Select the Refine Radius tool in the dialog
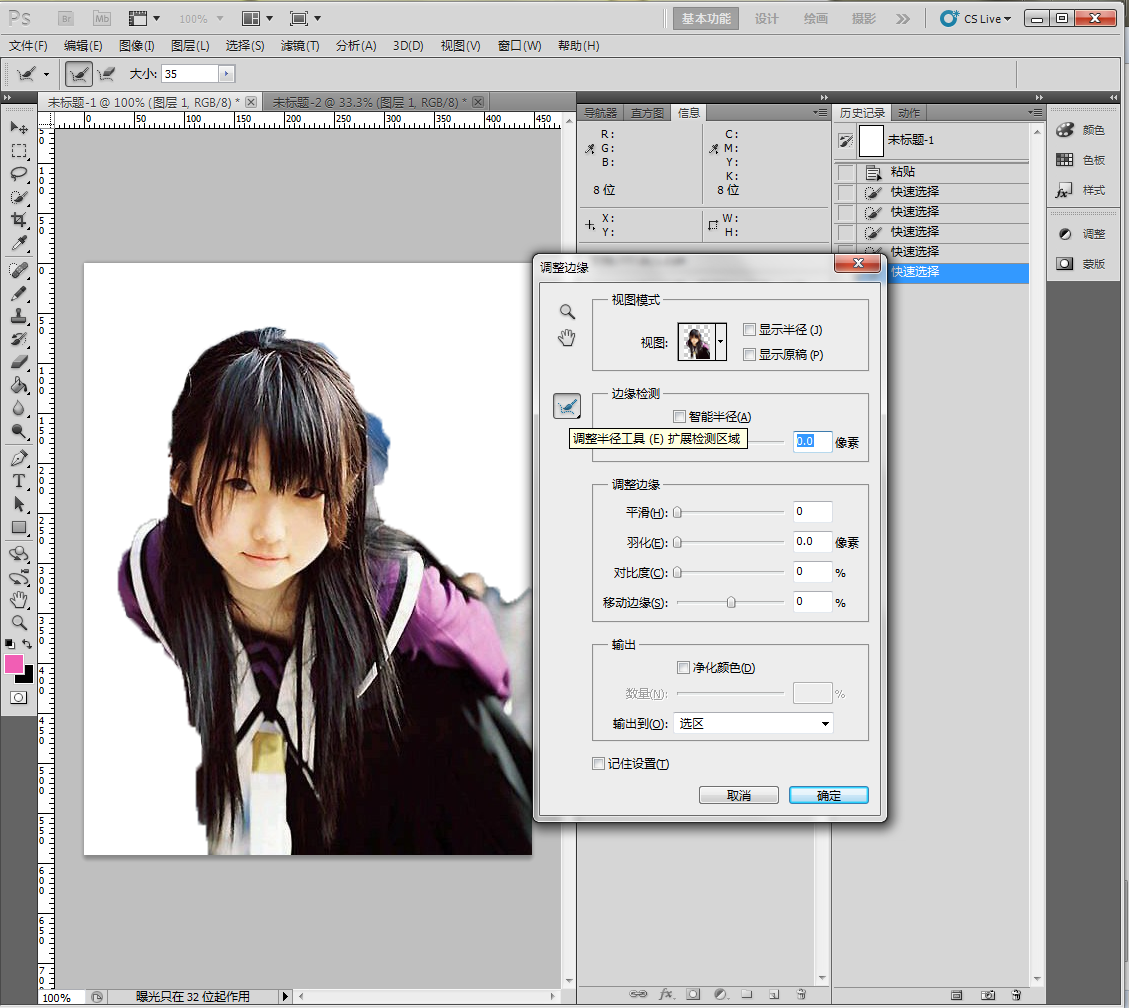The image size is (1129, 1008). click(567, 407)
